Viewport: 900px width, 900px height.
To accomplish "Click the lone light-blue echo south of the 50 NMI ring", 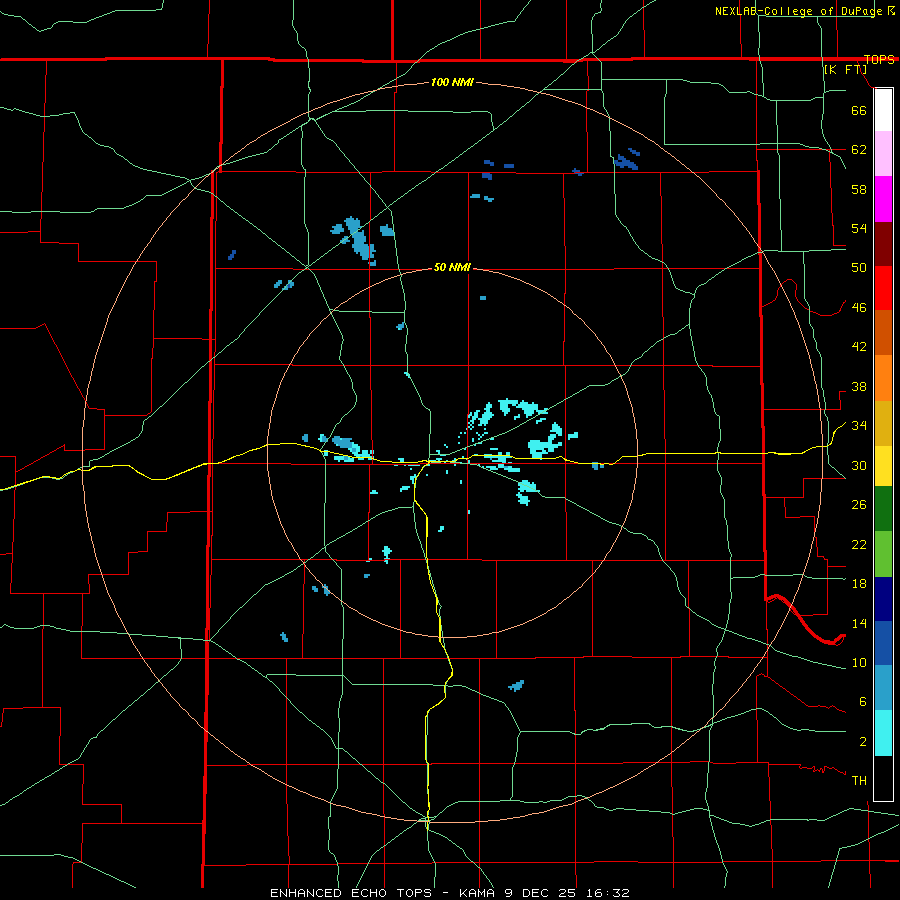I will click(516, 685).
